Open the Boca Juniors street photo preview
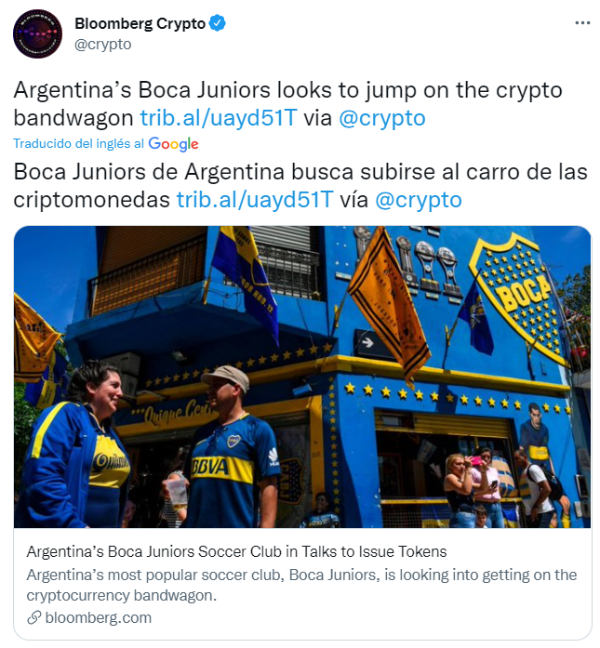 point(302,377)
